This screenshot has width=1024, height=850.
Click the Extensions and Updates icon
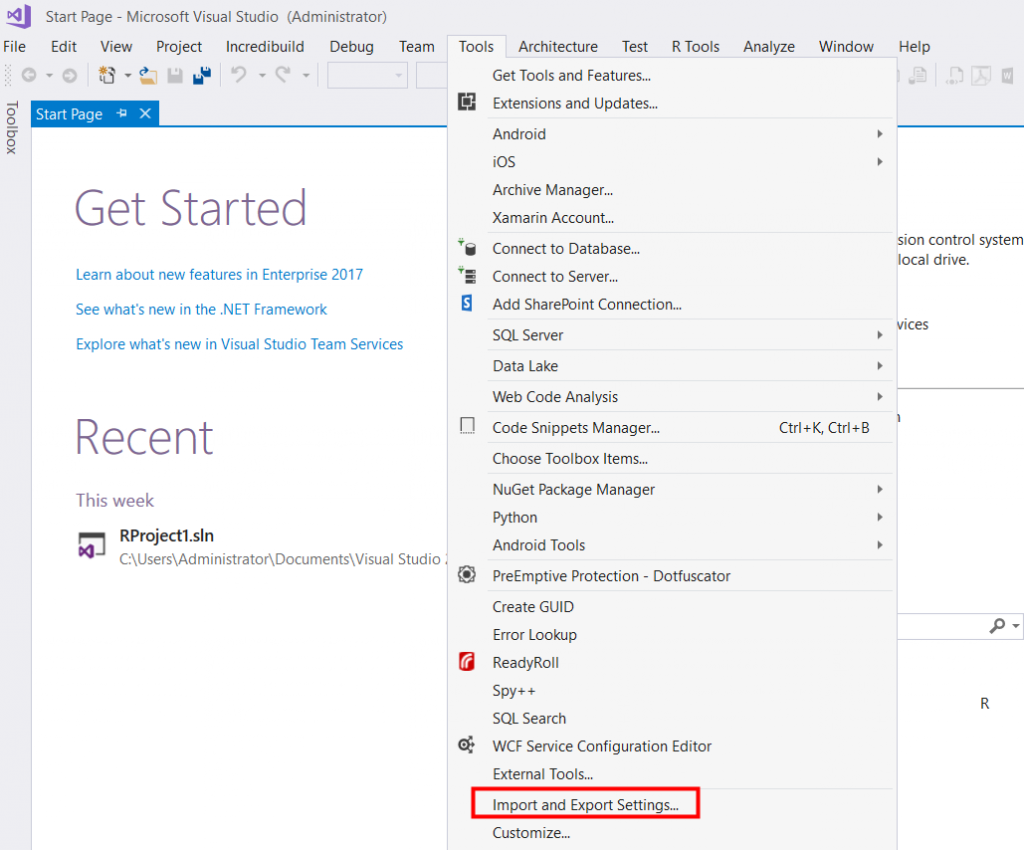[467, 102]
